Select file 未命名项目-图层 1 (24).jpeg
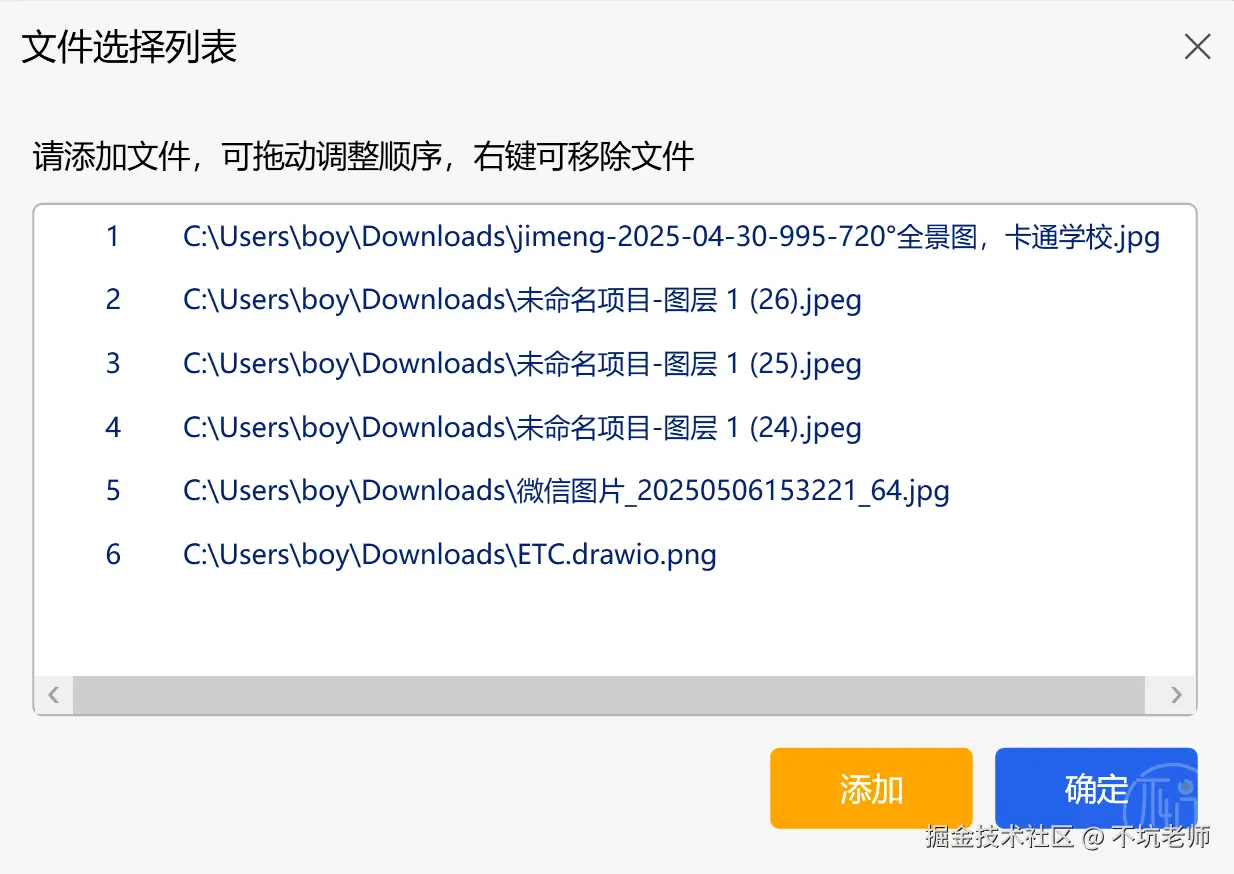The image size is (1234, 874). pos(615,428)
